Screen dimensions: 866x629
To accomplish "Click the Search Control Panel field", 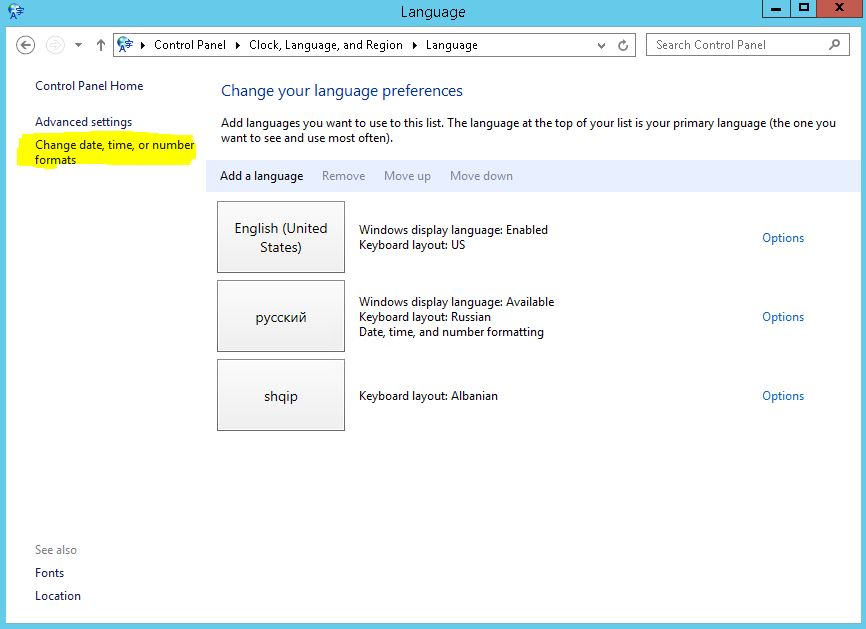I will tap(748, 45).
